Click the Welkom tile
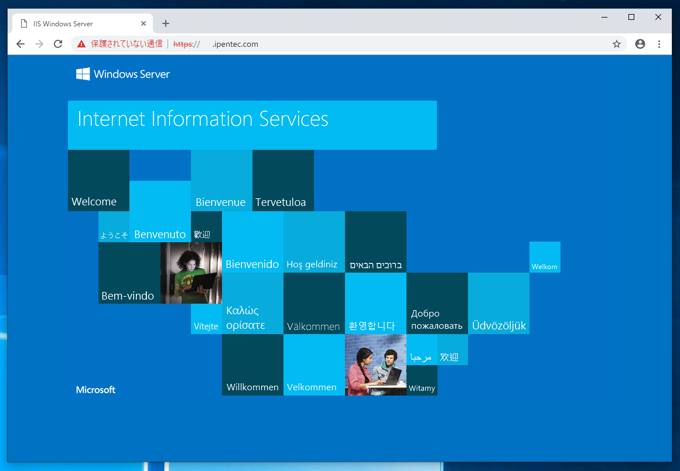Image resolution: width=680 pixels, height=471 pixels. point(545,257)
